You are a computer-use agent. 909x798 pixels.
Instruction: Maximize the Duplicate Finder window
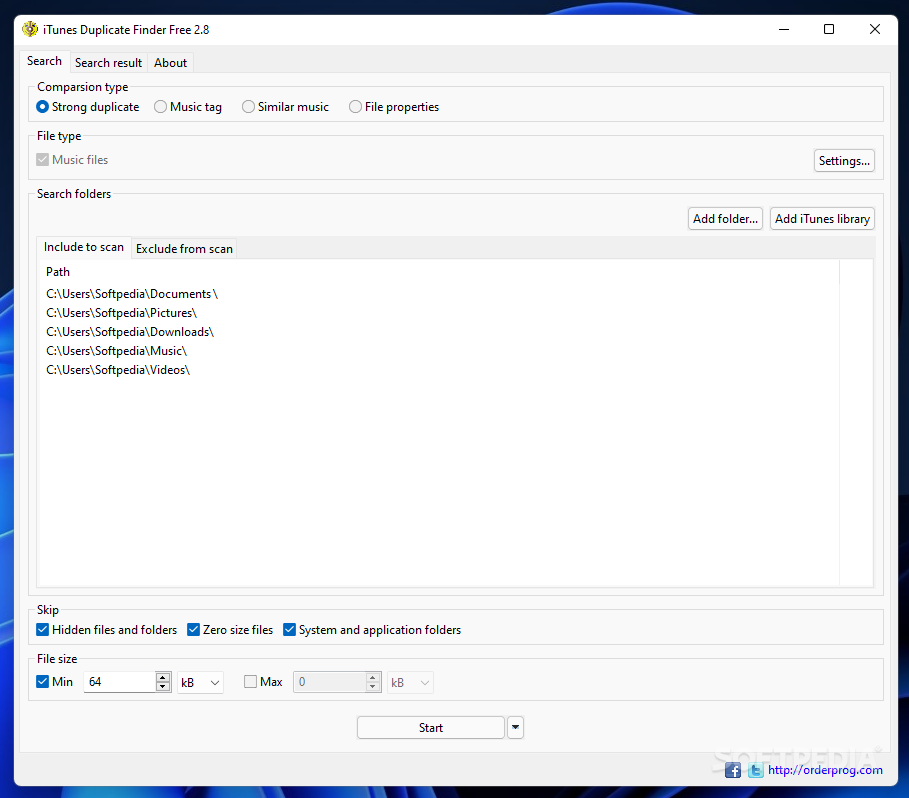click(x=829, y=29)
